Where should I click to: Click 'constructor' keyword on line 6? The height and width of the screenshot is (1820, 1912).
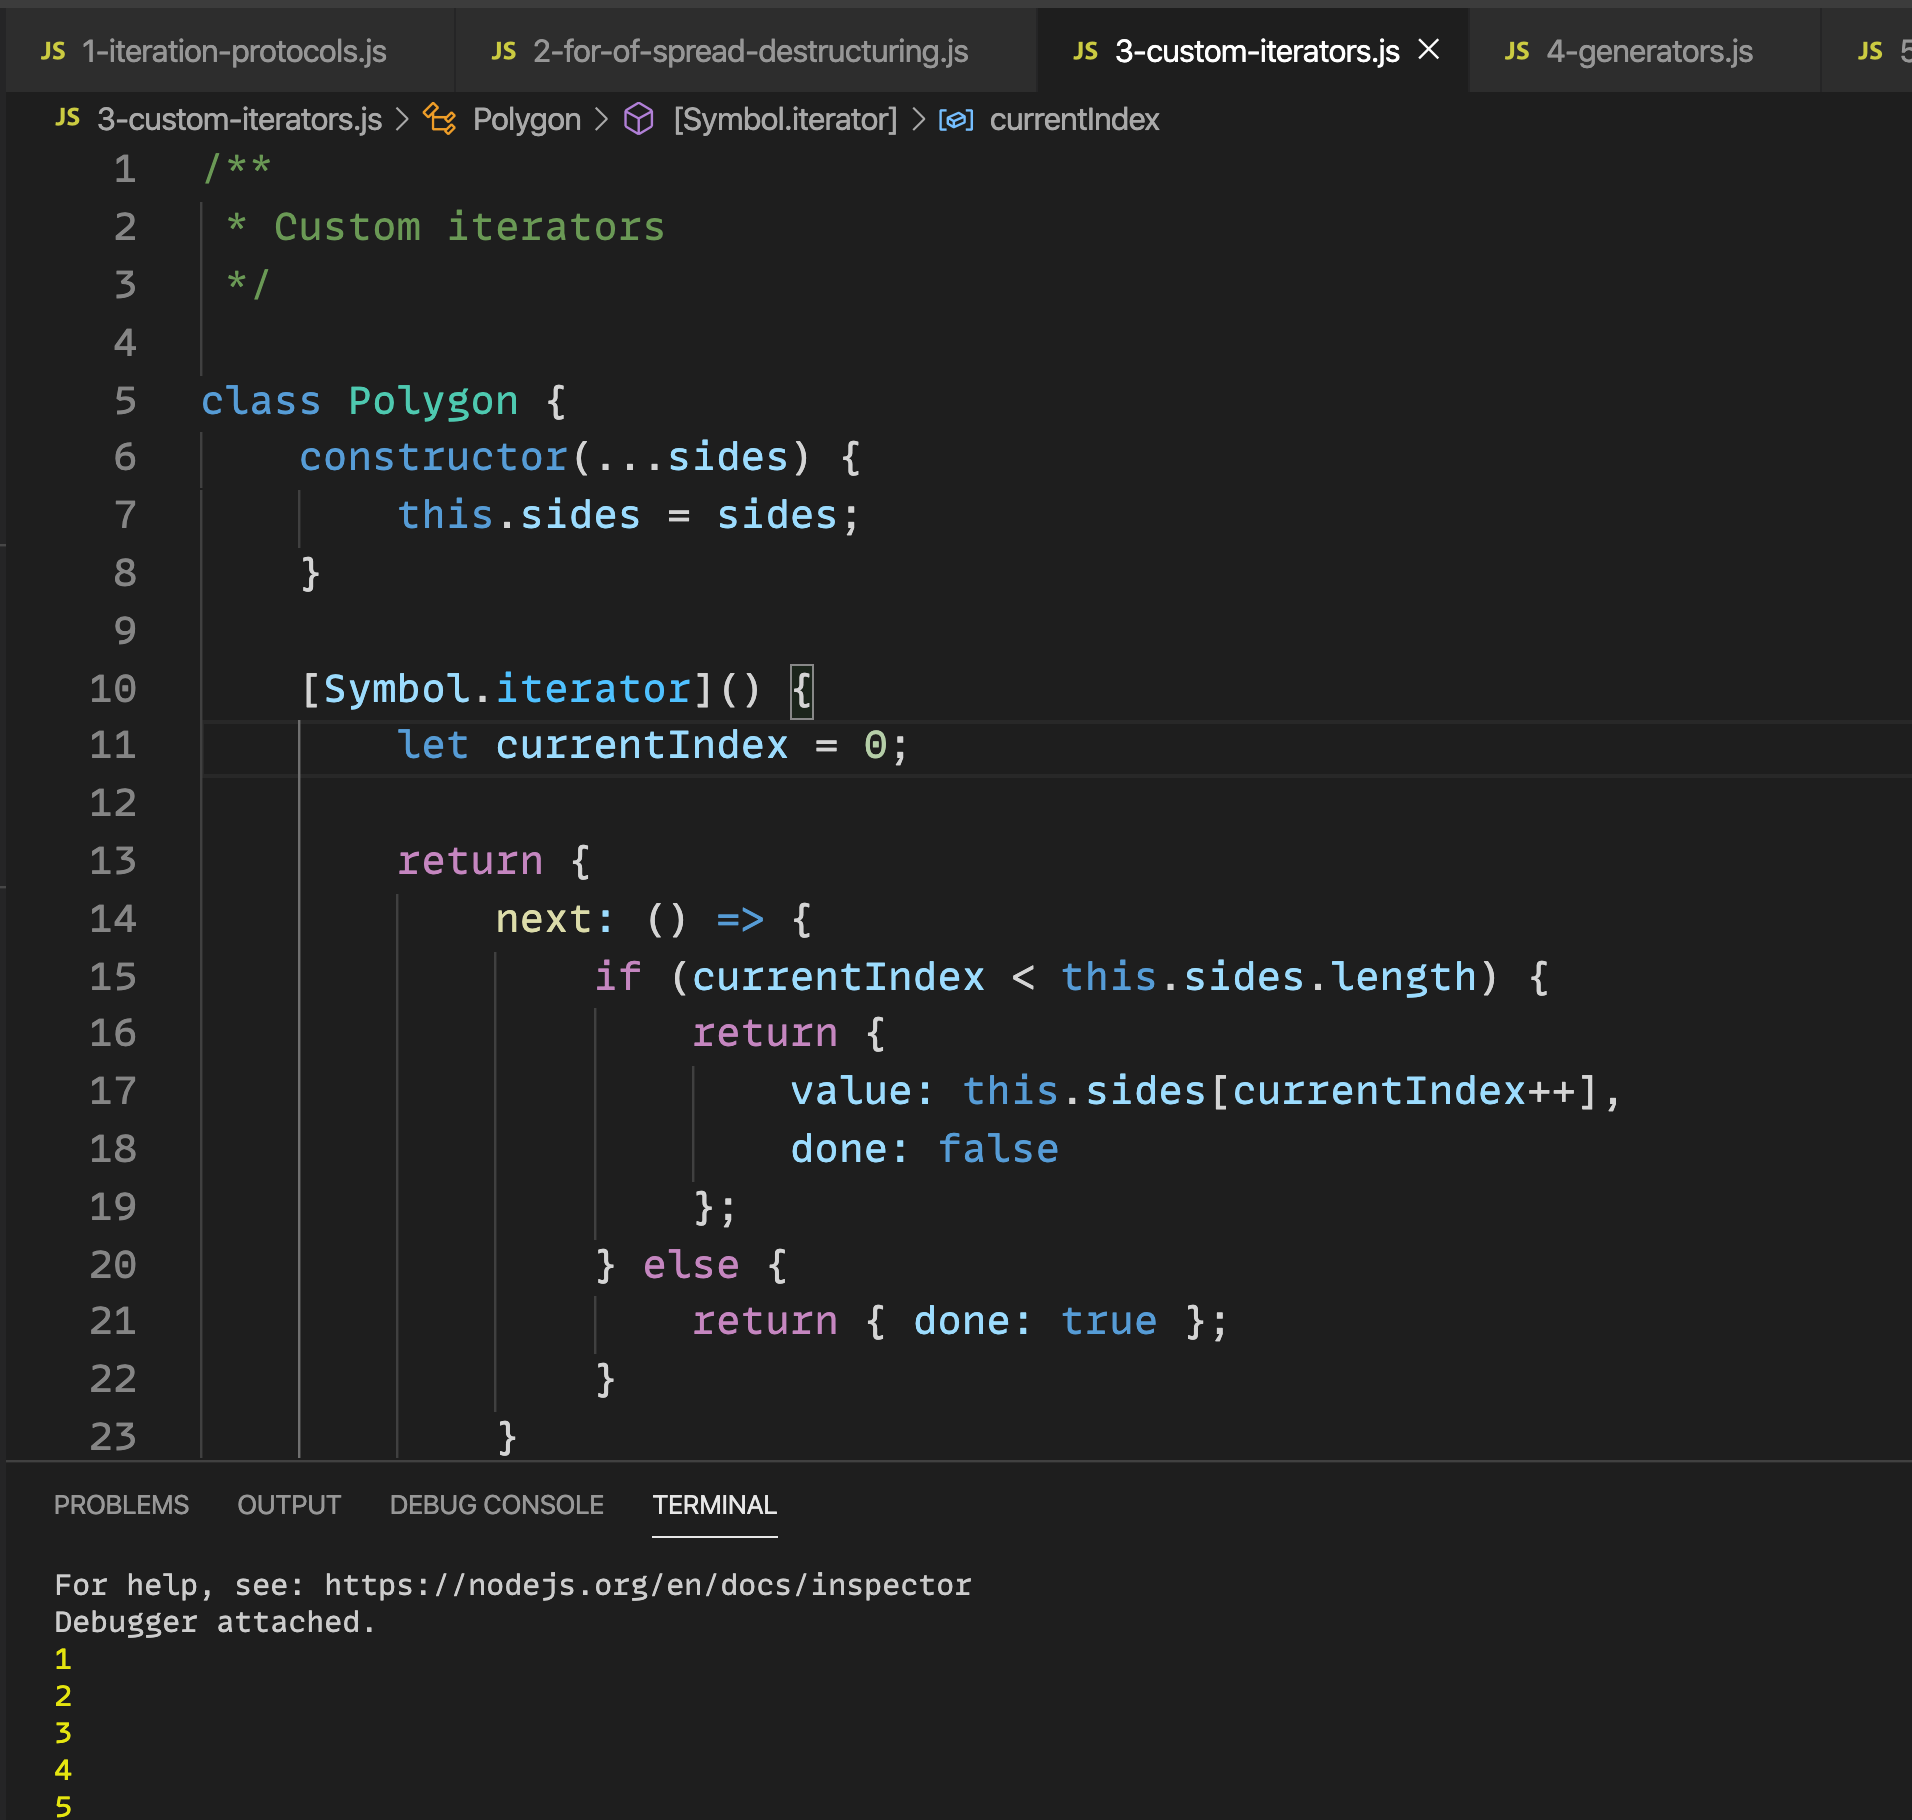433,457
